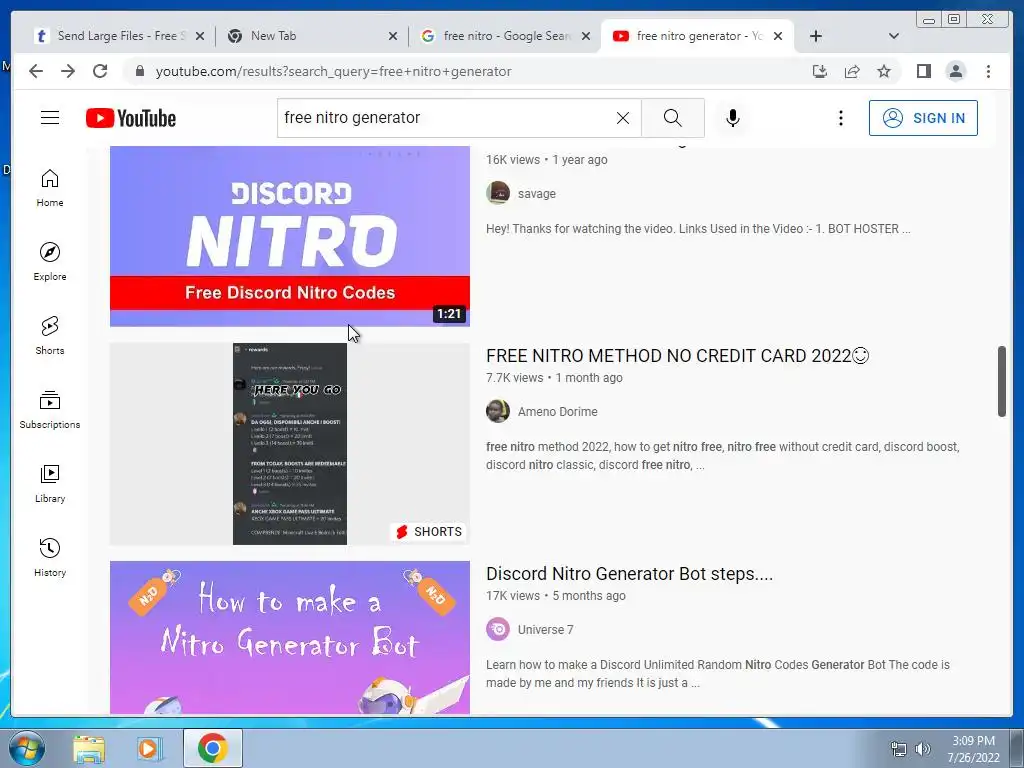The image size is (1024, 768).
Task: Click description starting Hey! Thanks for watching
Action: point(697,229)
